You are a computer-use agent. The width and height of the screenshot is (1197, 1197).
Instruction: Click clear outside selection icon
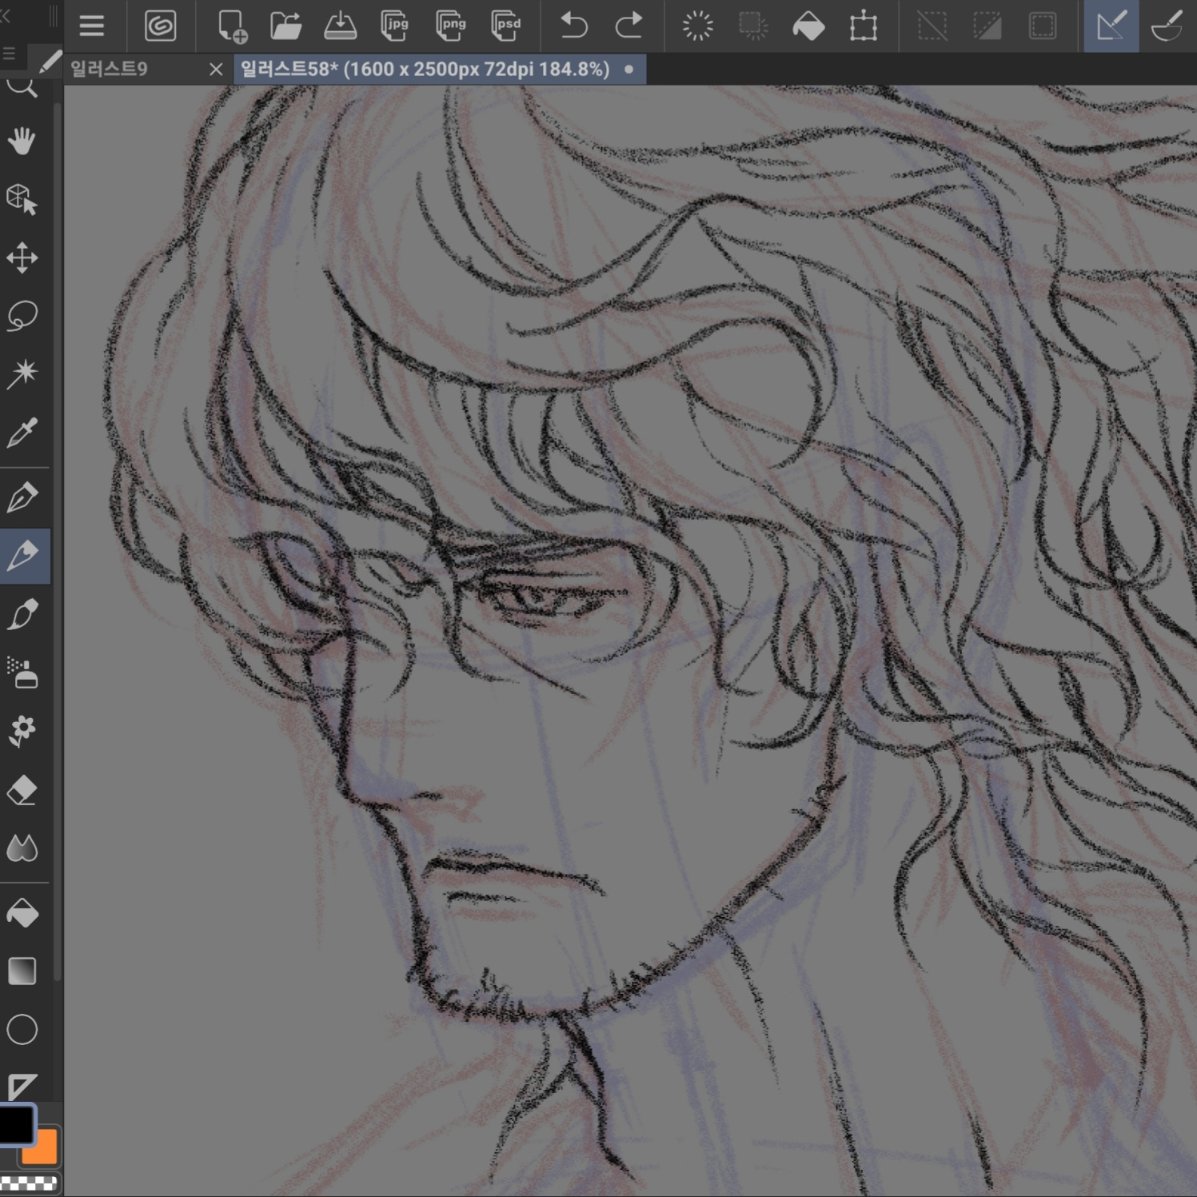[753, 26]
